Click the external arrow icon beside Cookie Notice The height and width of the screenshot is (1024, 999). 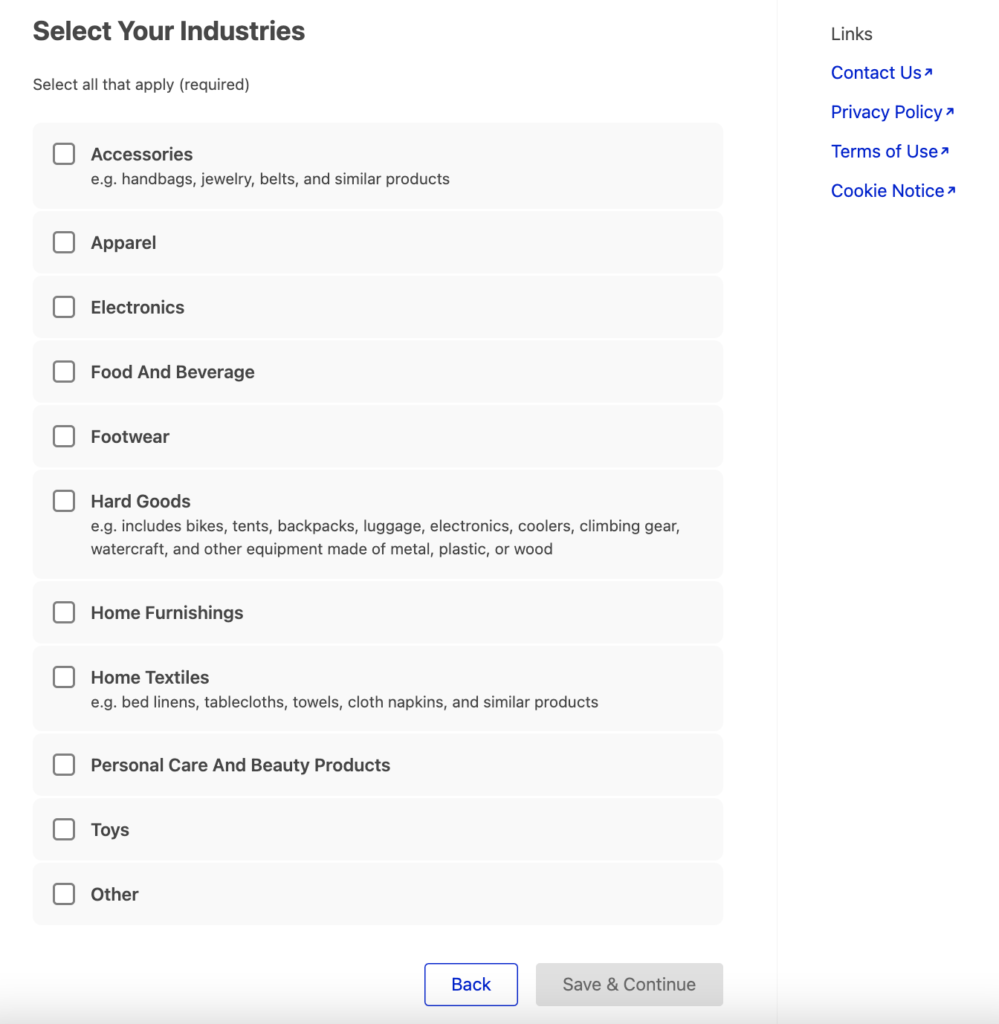coord(951,190)
